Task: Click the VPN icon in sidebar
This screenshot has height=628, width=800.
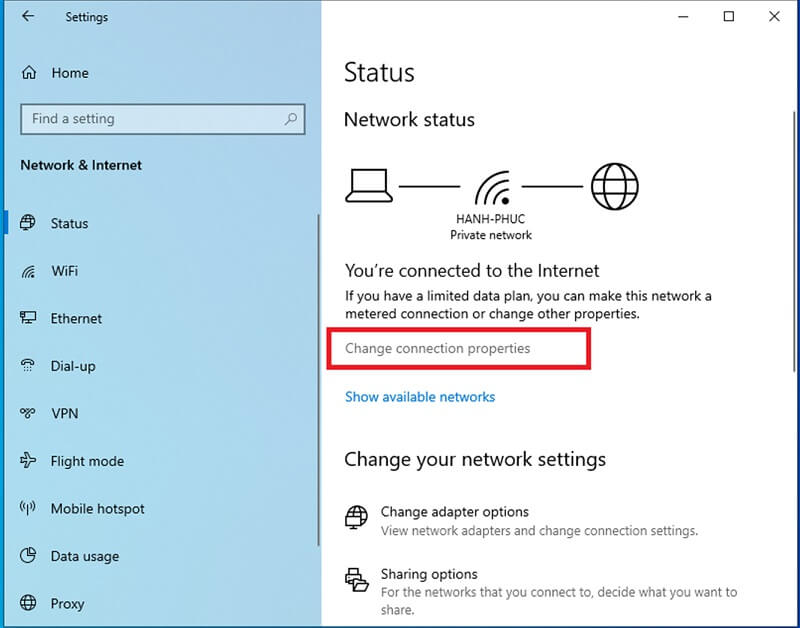Action: point(29,413)
